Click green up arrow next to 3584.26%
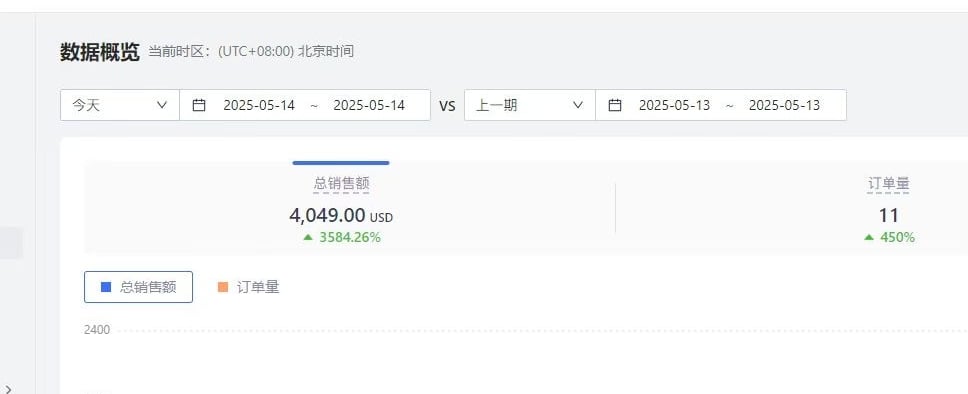Image resolution: width=968 pixels, height=394 pixels. 308,237
